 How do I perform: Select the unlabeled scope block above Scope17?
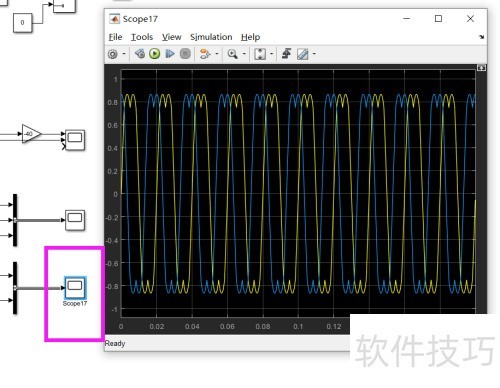coord(75,220)
